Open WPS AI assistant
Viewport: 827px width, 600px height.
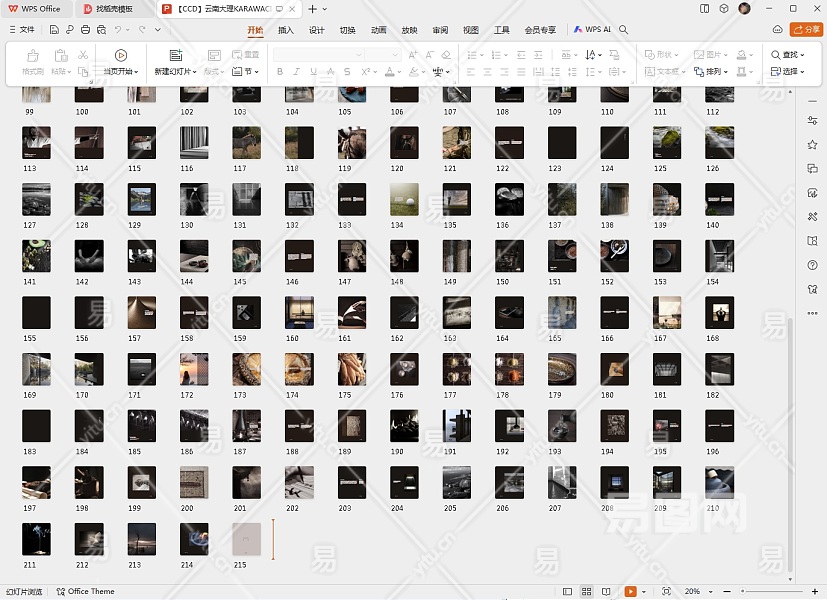point(593,30)
